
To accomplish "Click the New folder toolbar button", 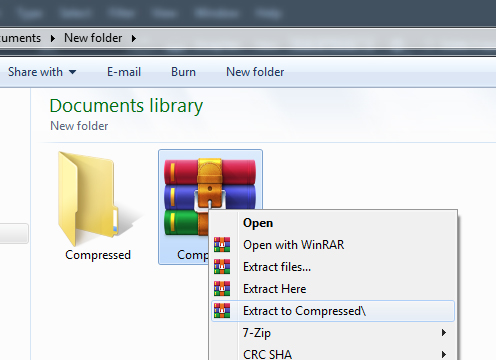I will point(255,72).
